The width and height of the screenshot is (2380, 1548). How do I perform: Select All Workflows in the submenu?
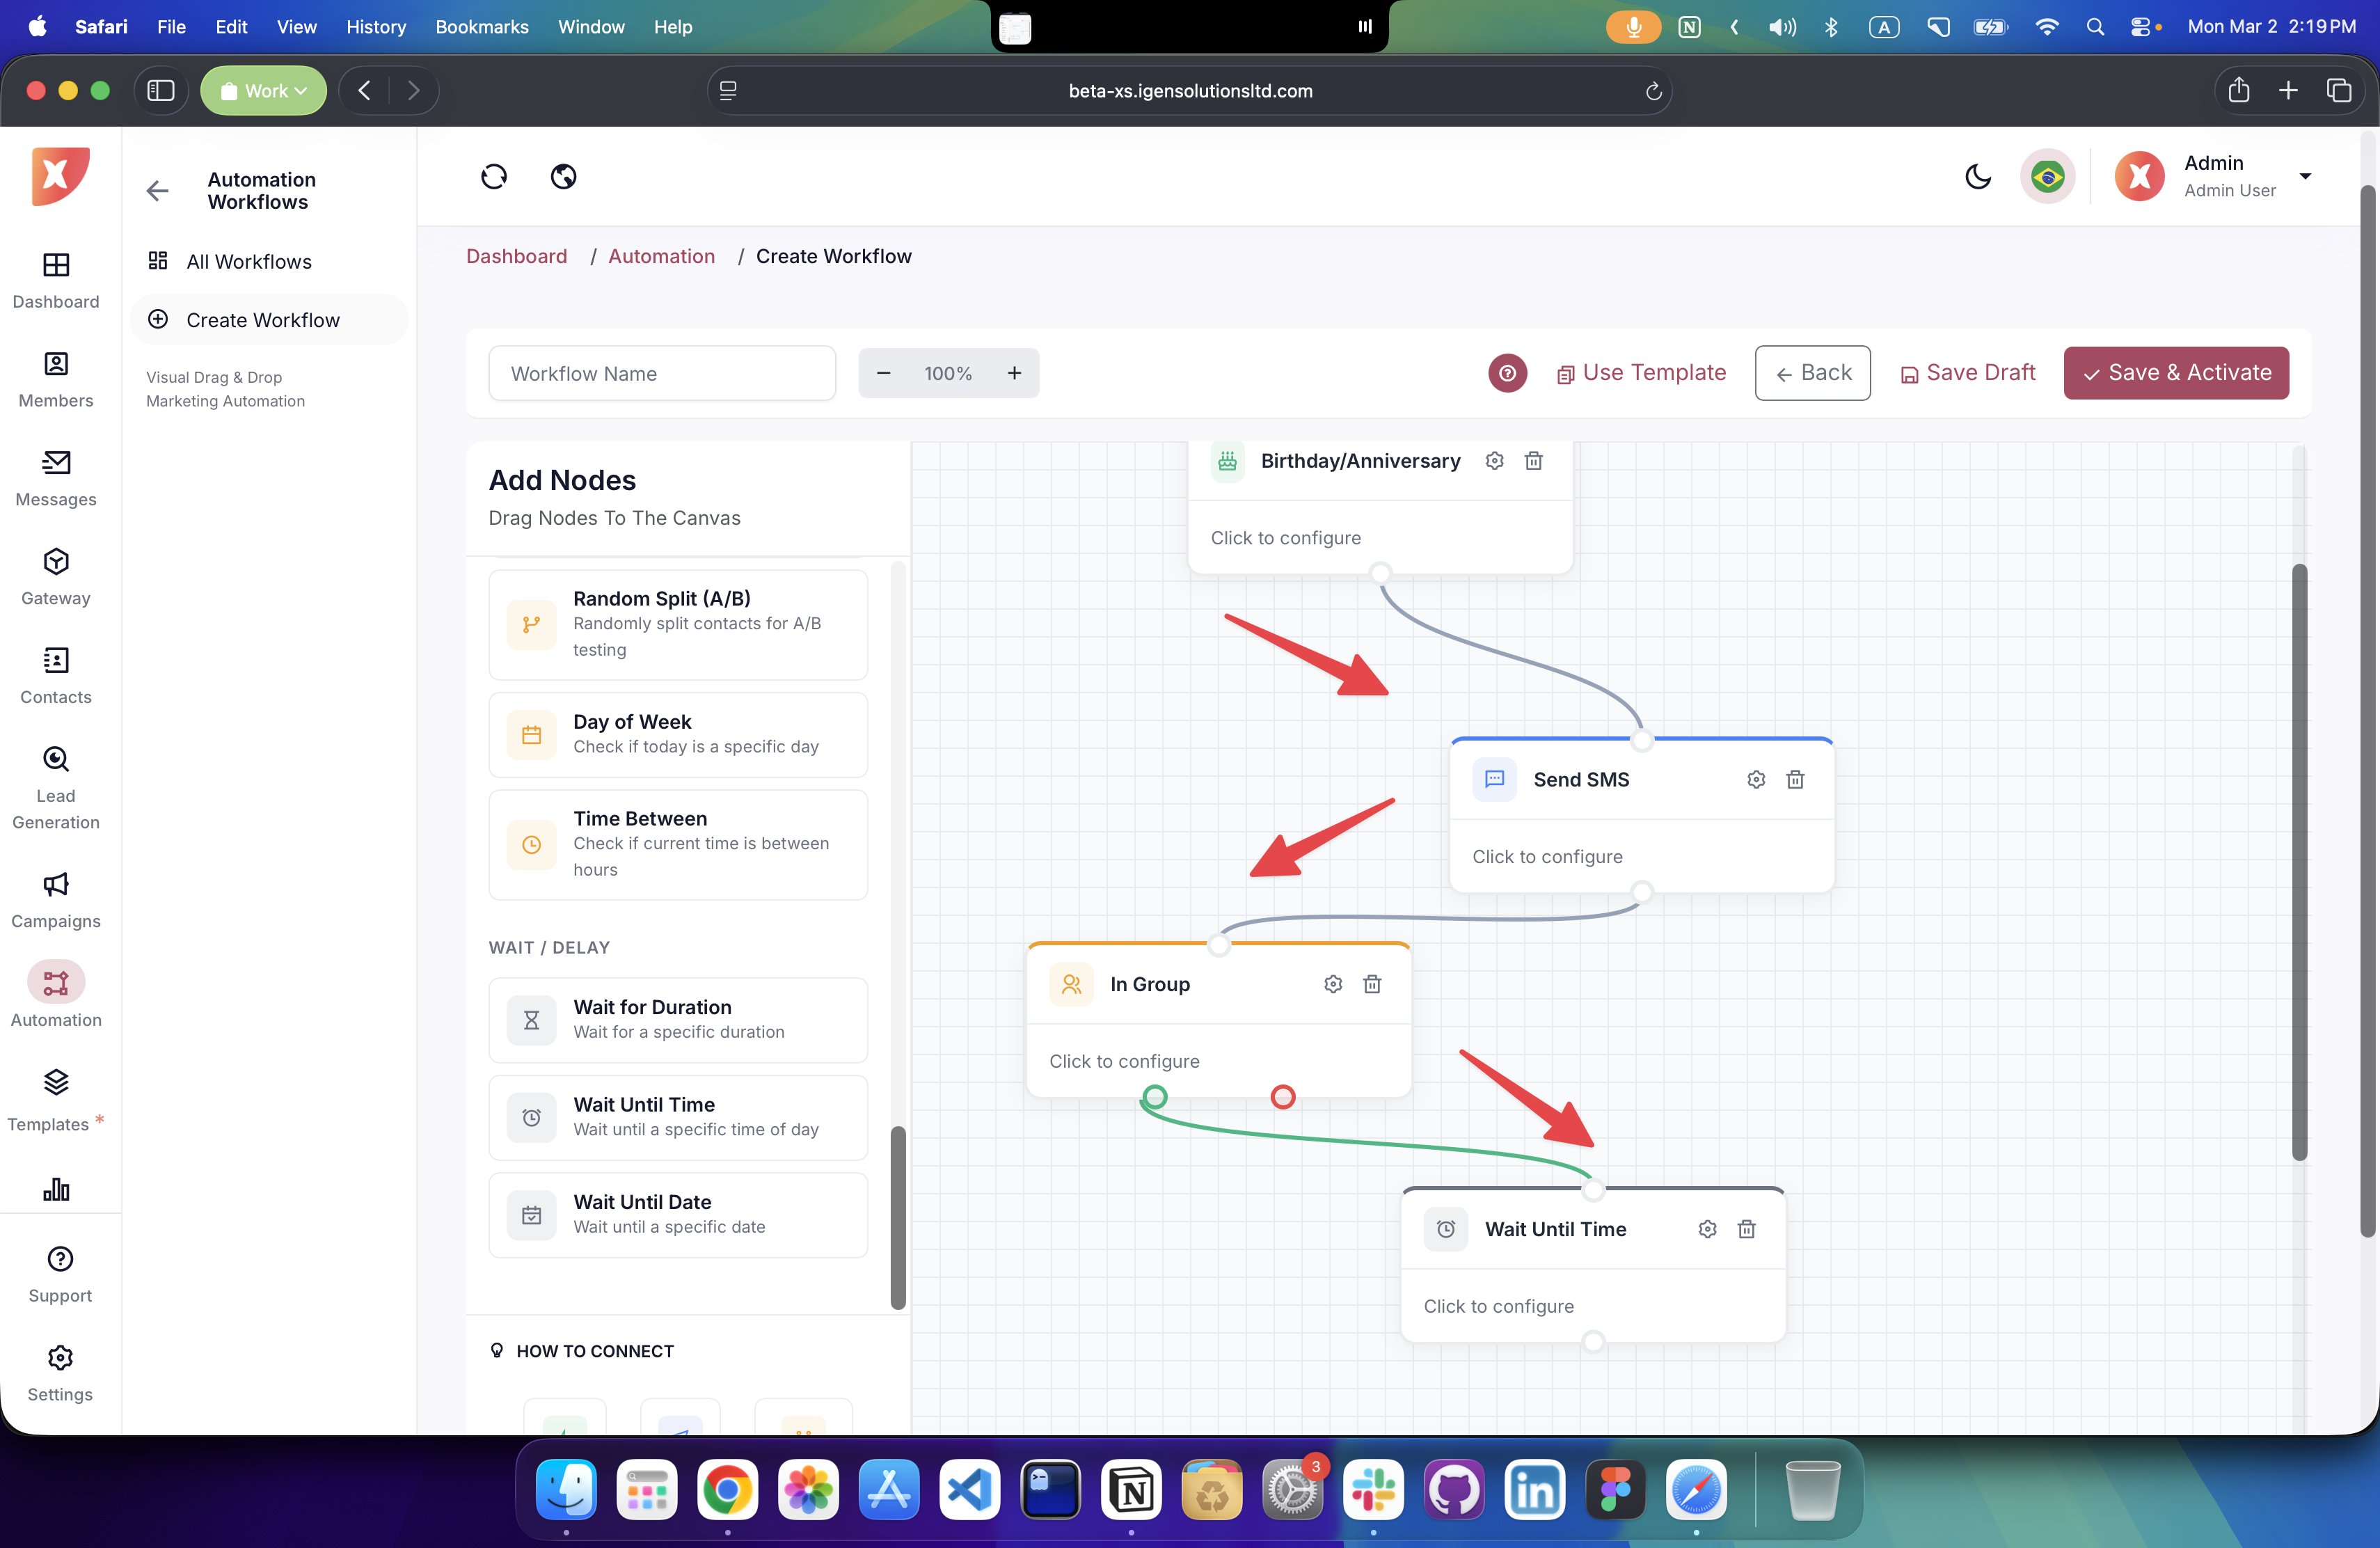click(x=249, y=262)
